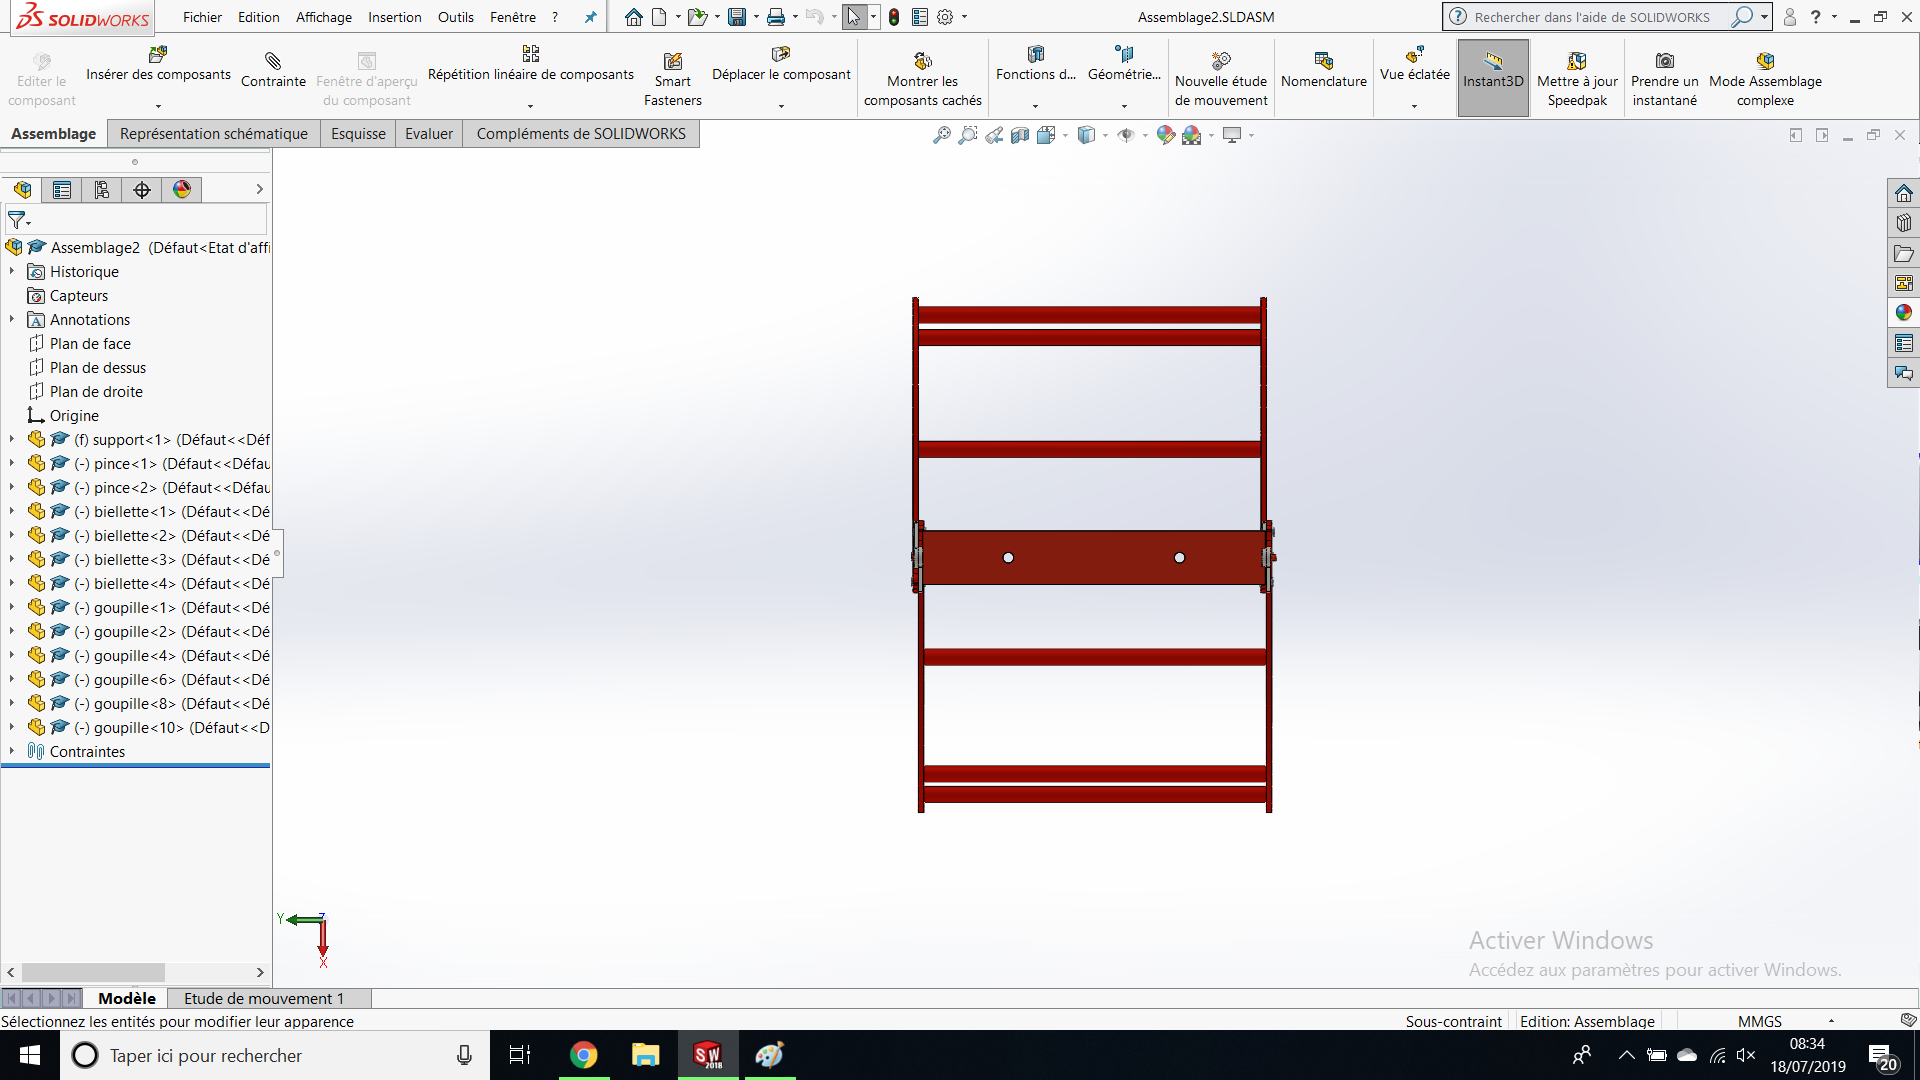
Task: Click the Appearances icon in right task pane
Action: (x=1903, y=313)
